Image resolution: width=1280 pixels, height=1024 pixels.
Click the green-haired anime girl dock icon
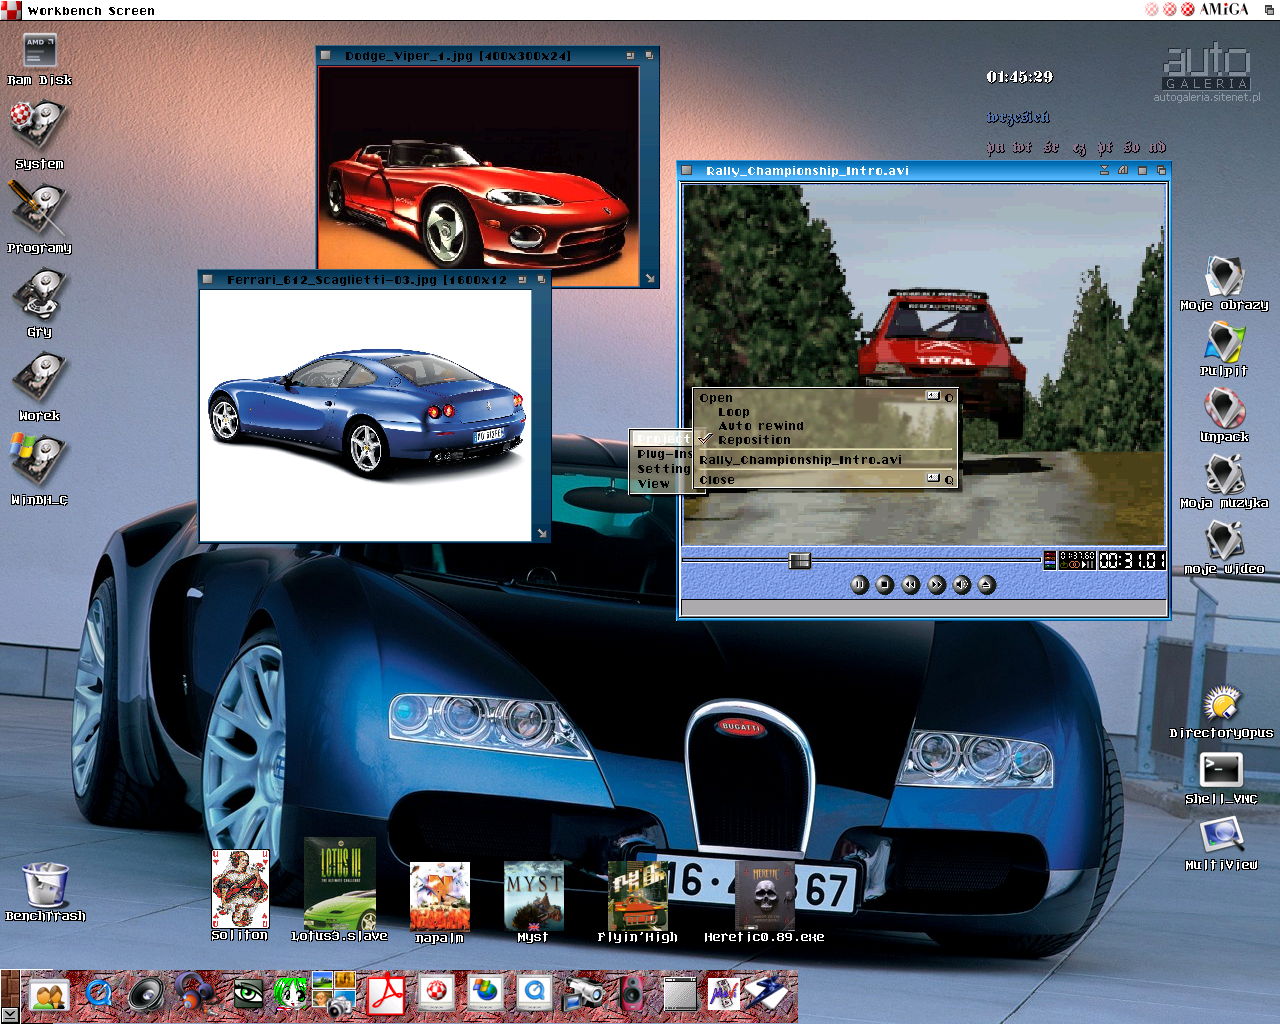[x=291, y=995]
